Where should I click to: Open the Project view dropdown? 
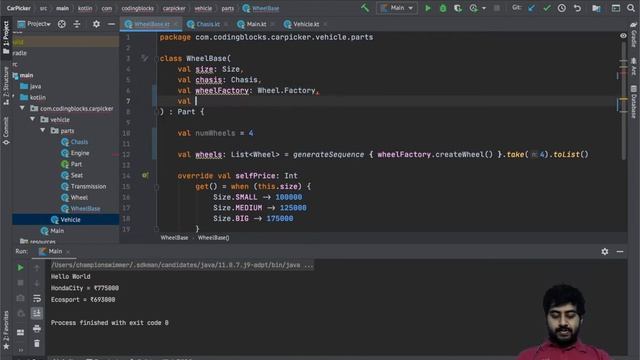click(34, 24)
